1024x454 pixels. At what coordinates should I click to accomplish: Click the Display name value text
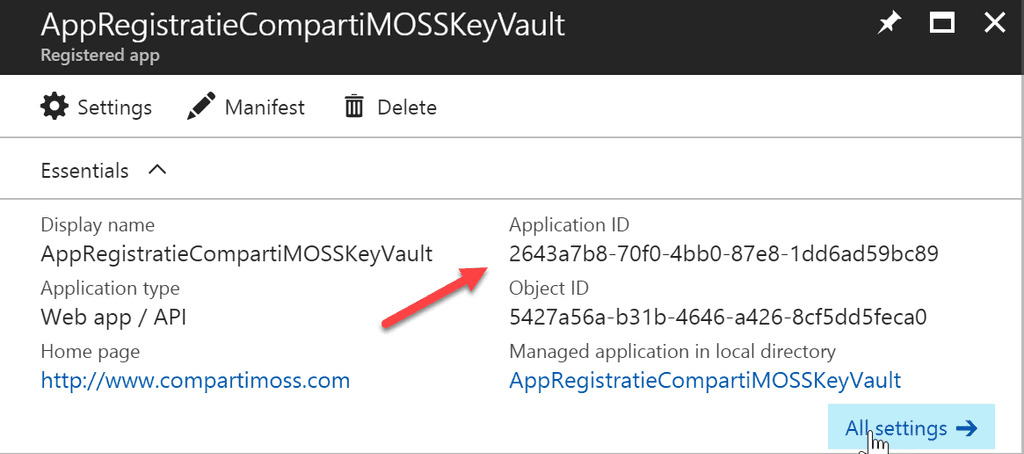(236, 253)
